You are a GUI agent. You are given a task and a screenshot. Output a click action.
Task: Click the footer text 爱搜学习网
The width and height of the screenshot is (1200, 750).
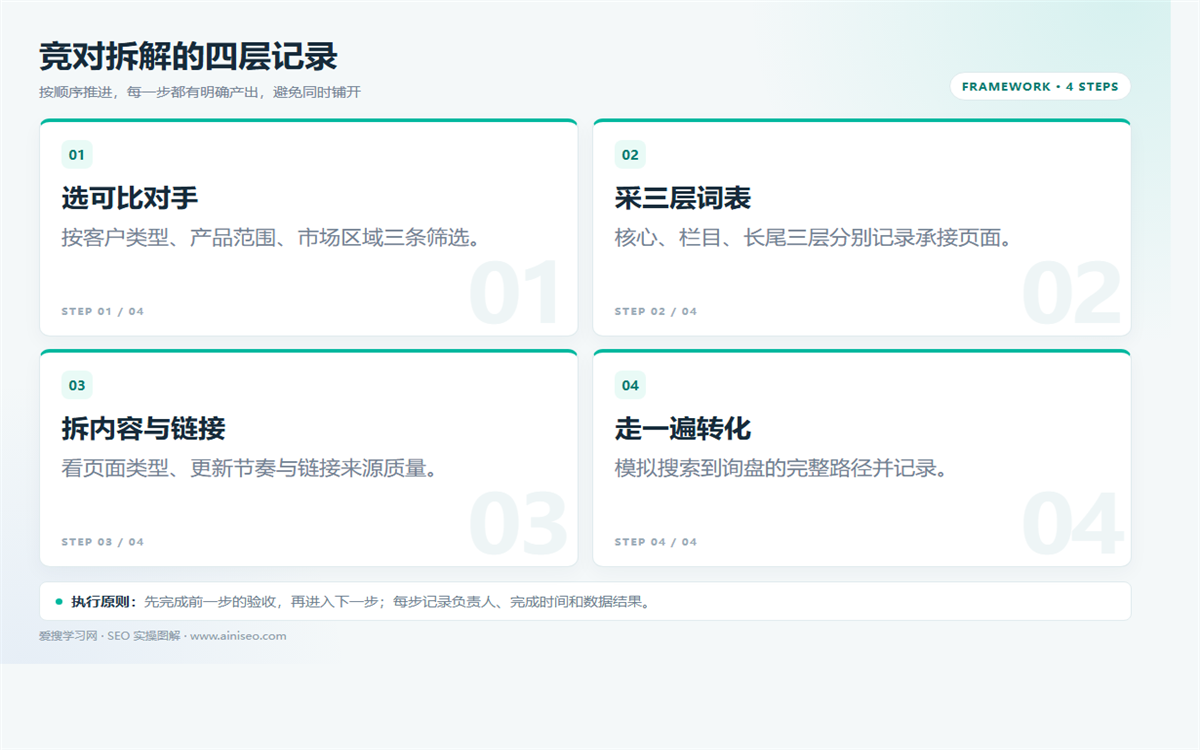(68, 636)
